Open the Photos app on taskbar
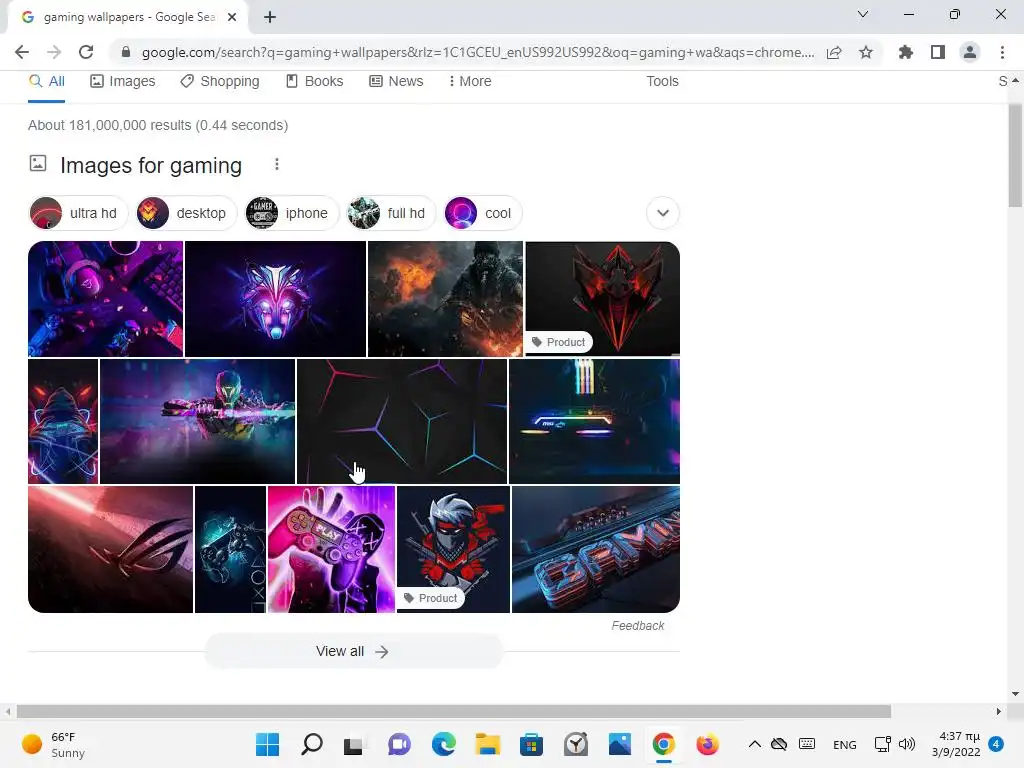The width and height of the screenshot is (1024, 768). point(620,744)
